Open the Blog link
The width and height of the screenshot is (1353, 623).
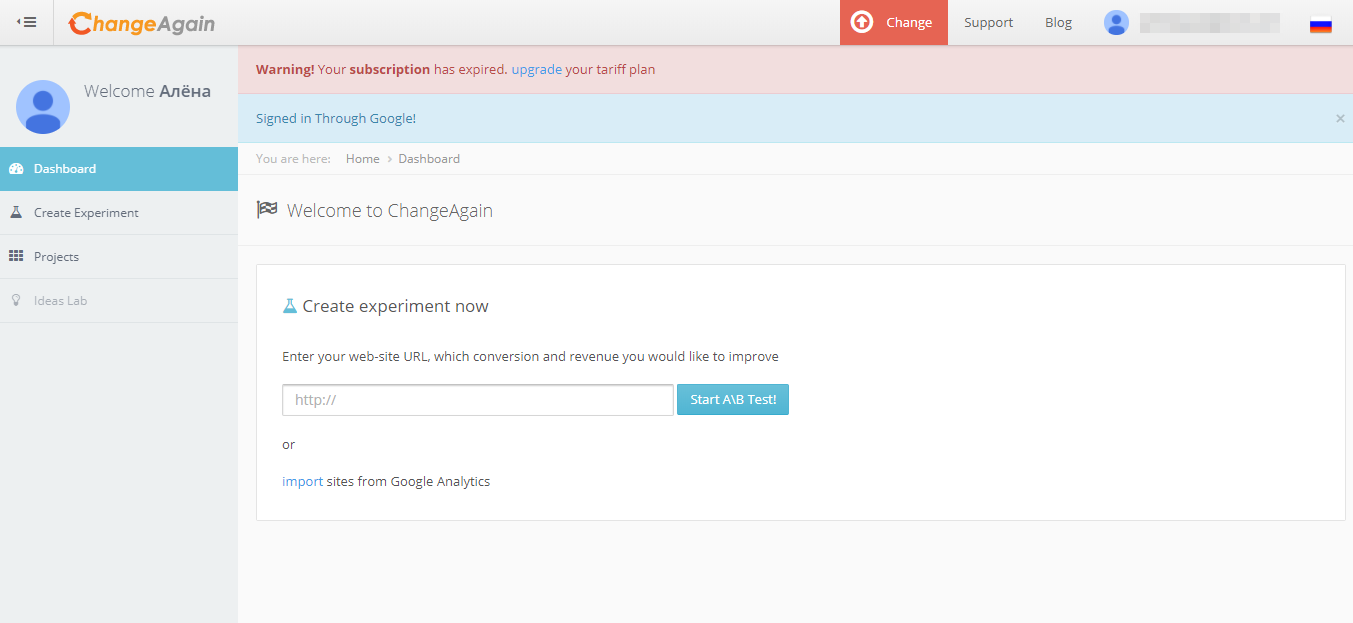tap(1058, 22)
